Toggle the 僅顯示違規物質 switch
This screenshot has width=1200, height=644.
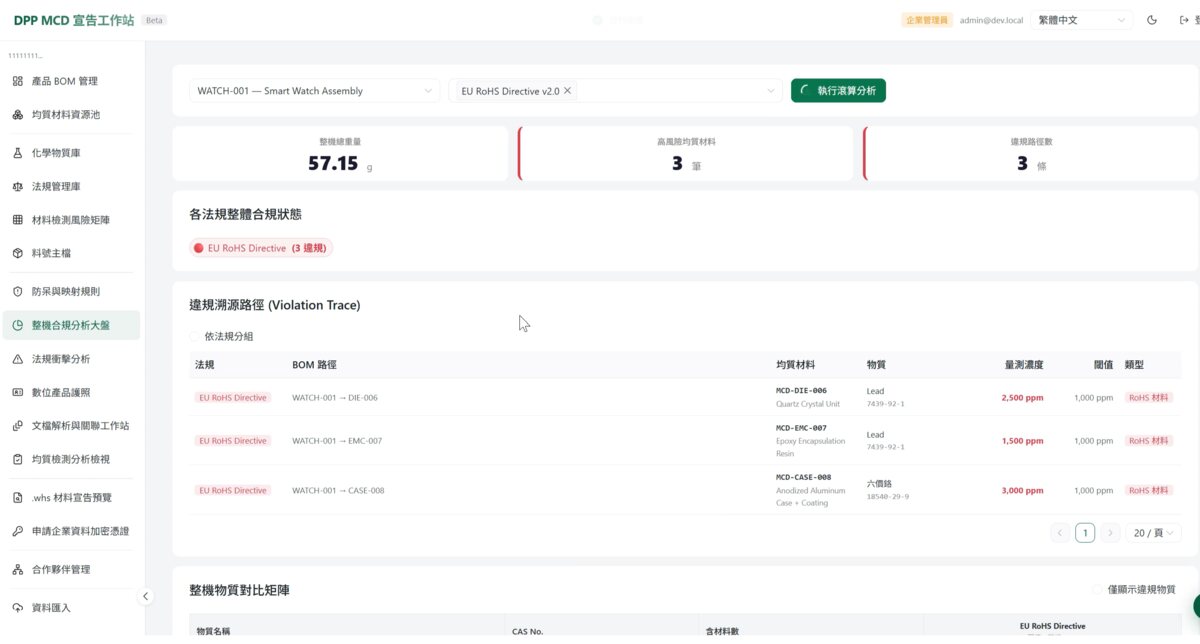point(1098,590)
